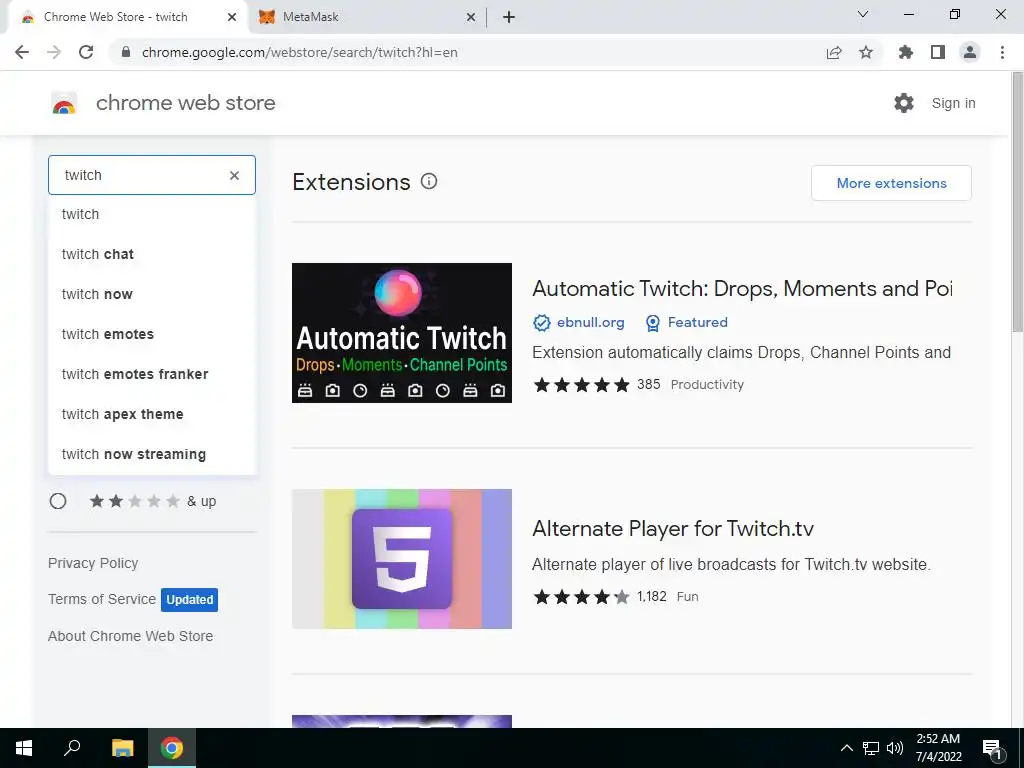Choose the 'twitch now' suggestion

pyautogui.click(x=152, y=294)
